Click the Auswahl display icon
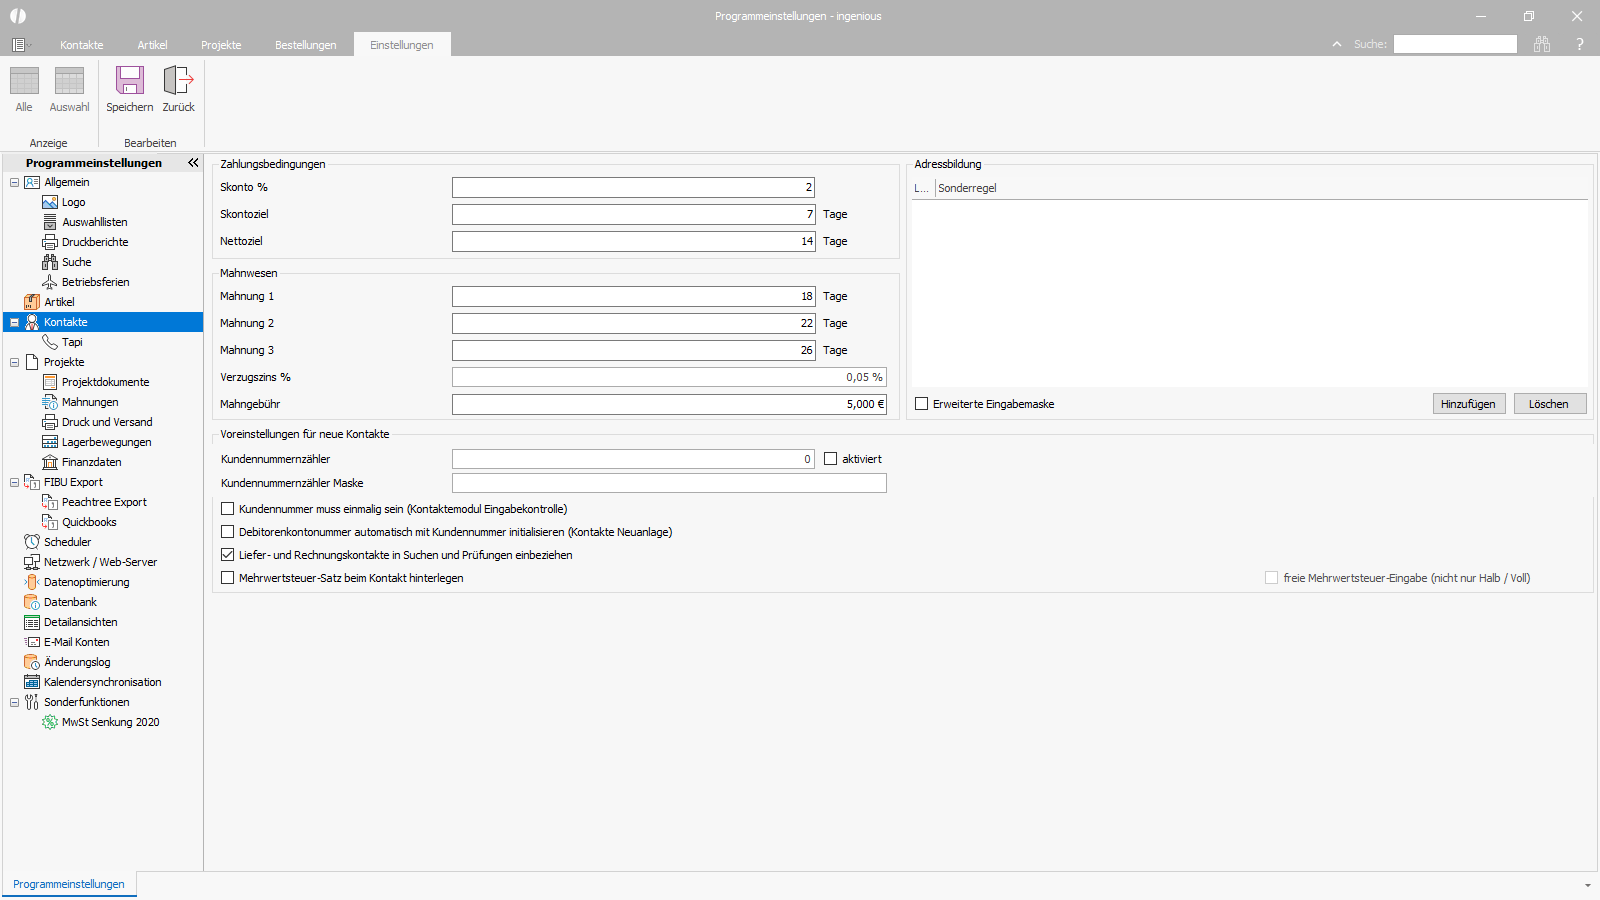Image resolution: width=1600 pixels, height=900 pixels. [69, 81]
